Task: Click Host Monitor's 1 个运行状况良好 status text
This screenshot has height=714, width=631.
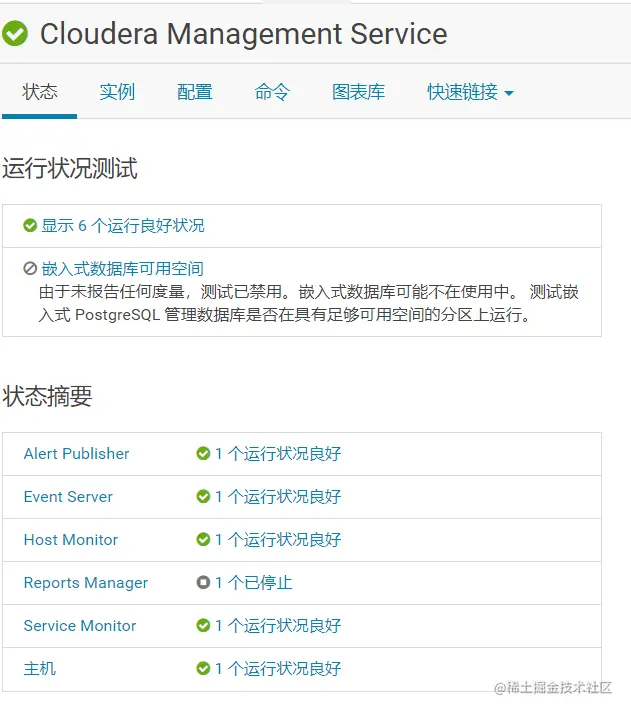Action: (x=278, y=540)
